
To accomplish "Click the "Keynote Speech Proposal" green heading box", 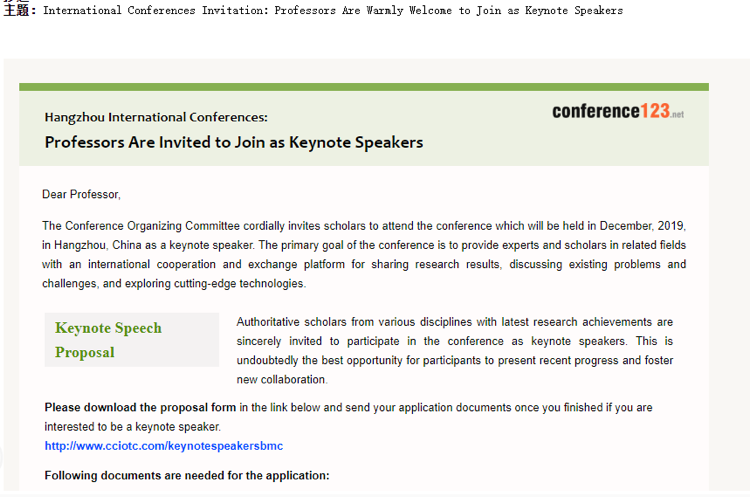I will 131,340.
